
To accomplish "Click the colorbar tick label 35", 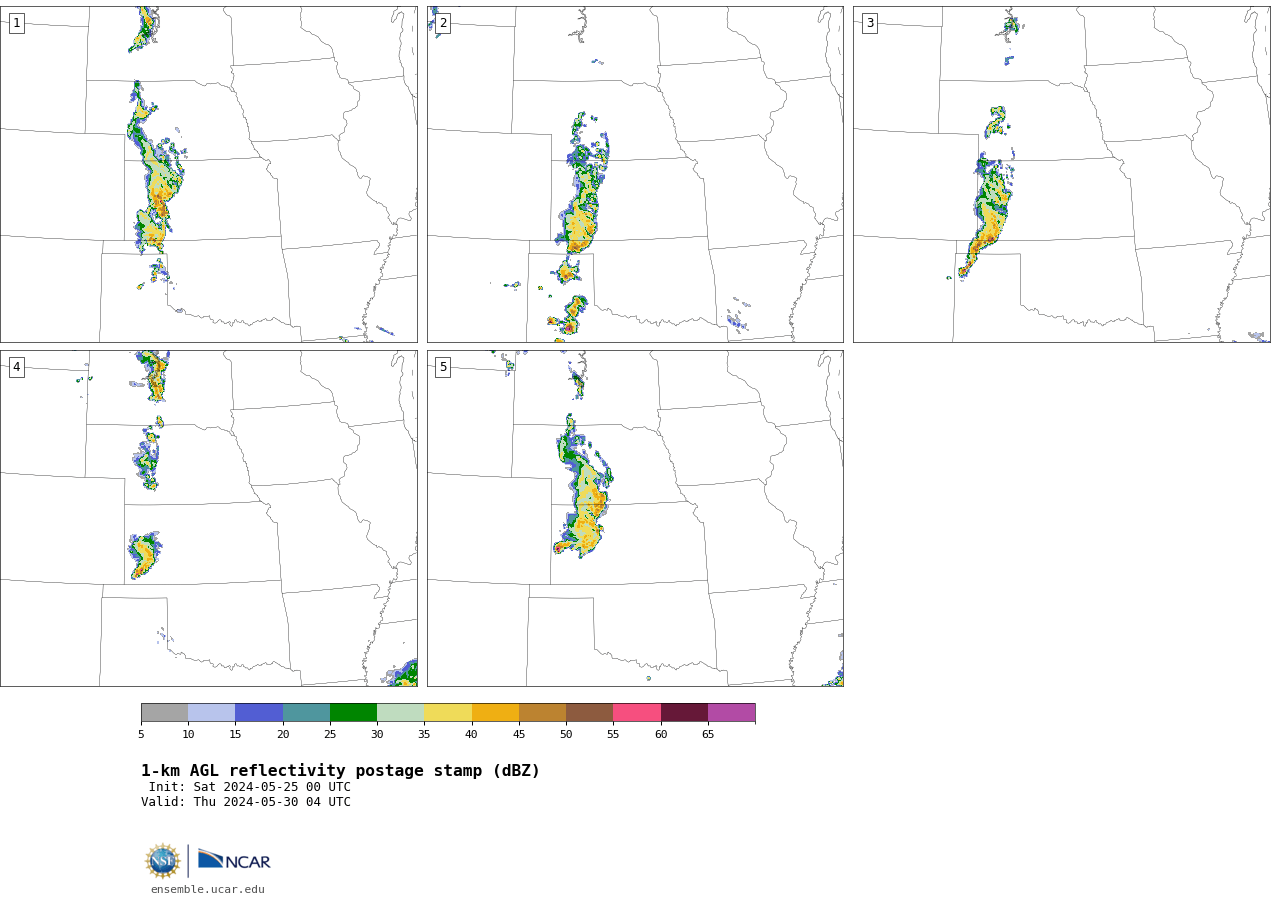I will (424, 735).
